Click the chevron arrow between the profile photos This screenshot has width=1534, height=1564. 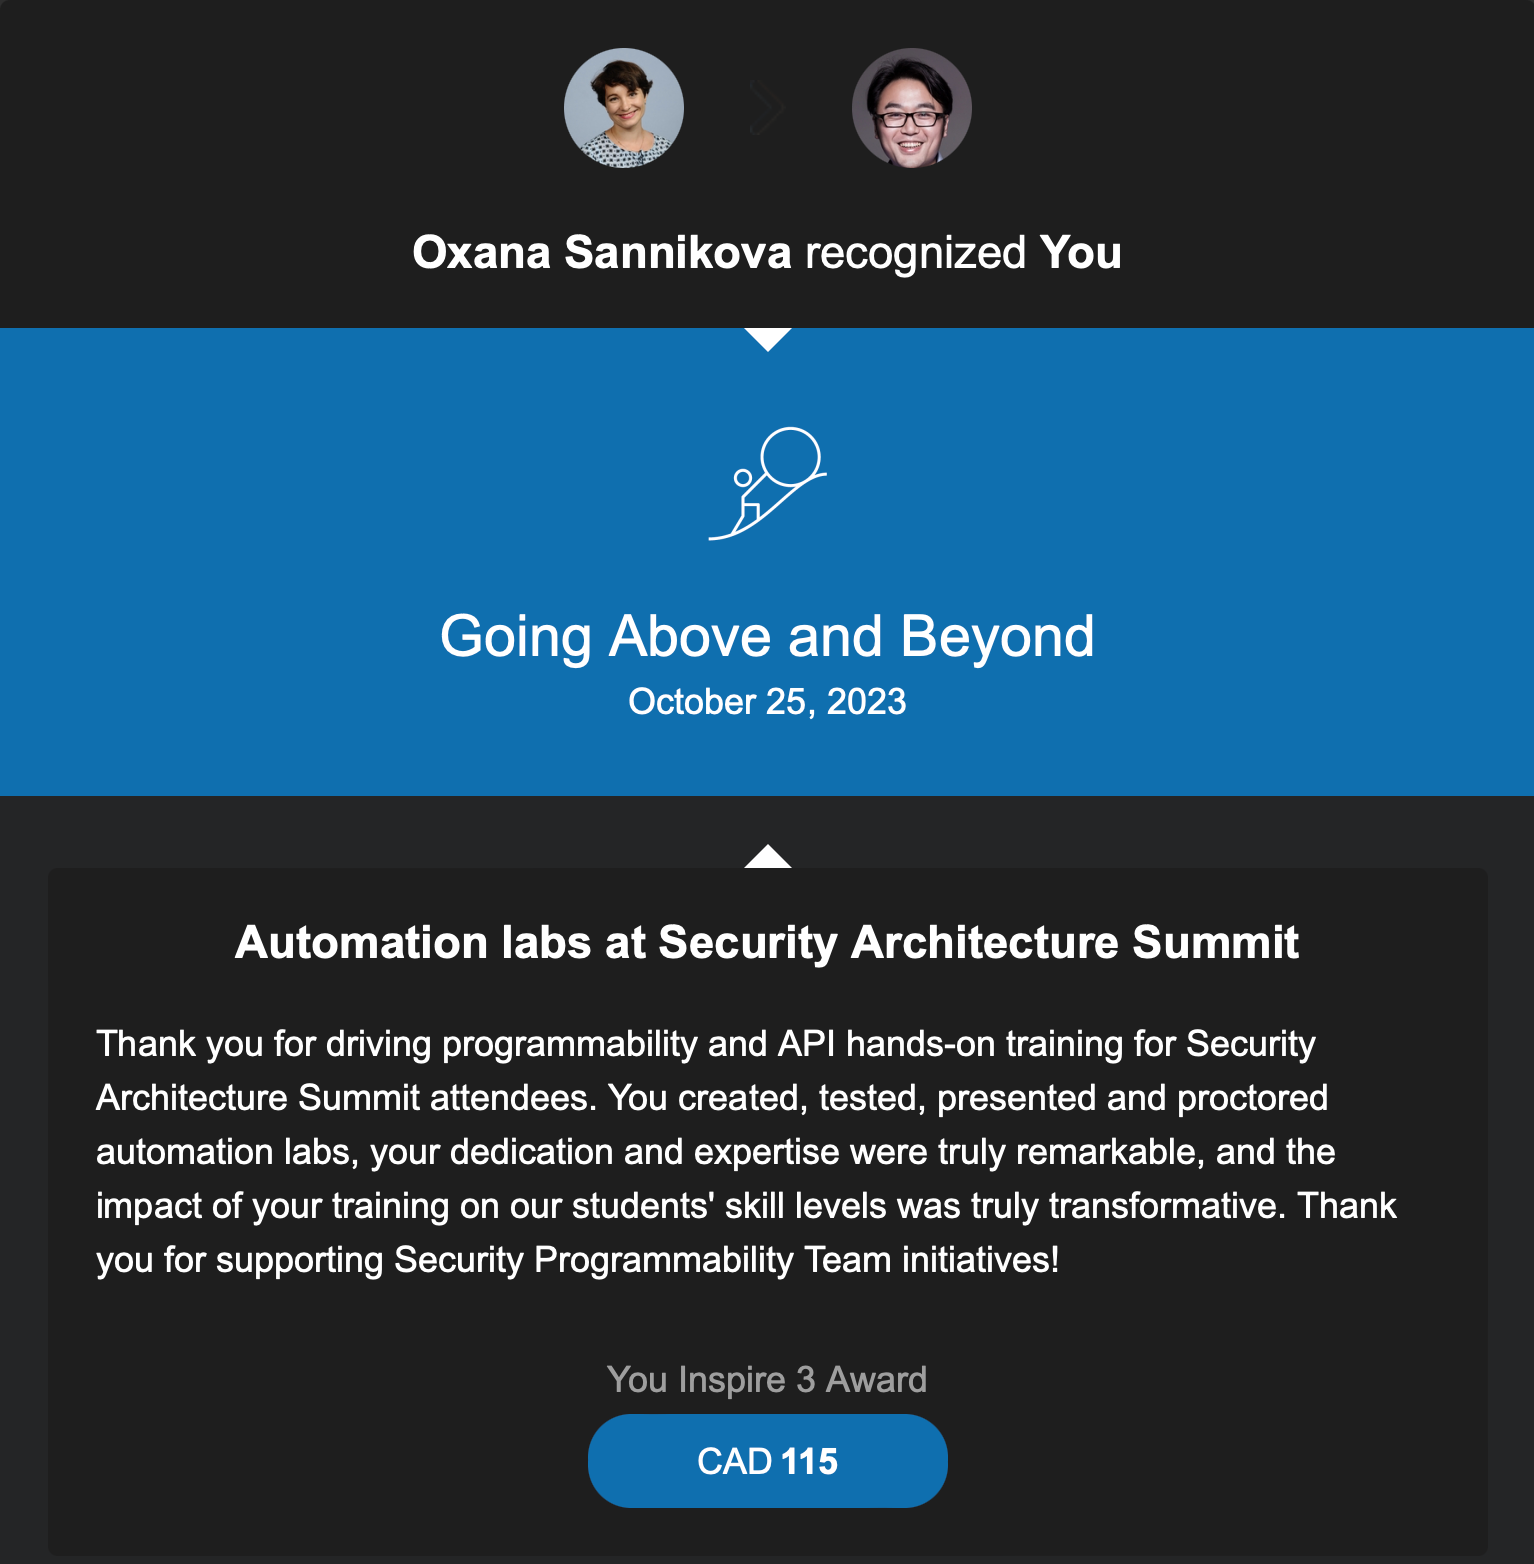coord(768,108)
